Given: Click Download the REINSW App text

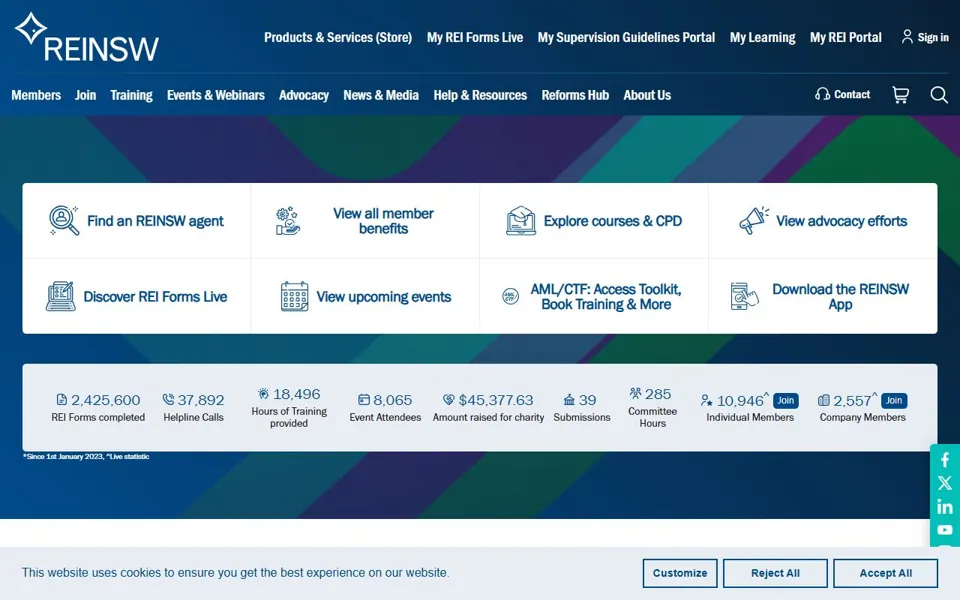Looking at the screenshot, I should point(841,297).
